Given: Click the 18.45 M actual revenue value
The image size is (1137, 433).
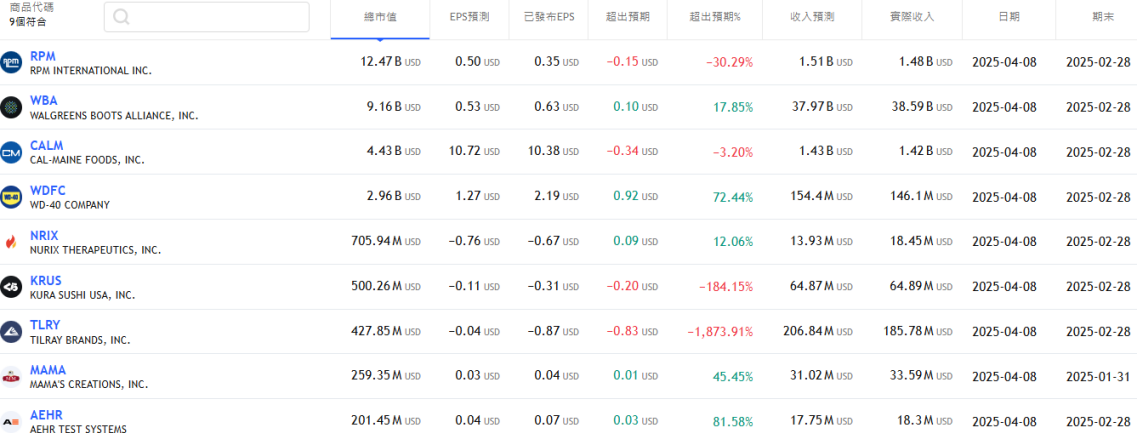Looking at the screenshot, I should [922, 242].
